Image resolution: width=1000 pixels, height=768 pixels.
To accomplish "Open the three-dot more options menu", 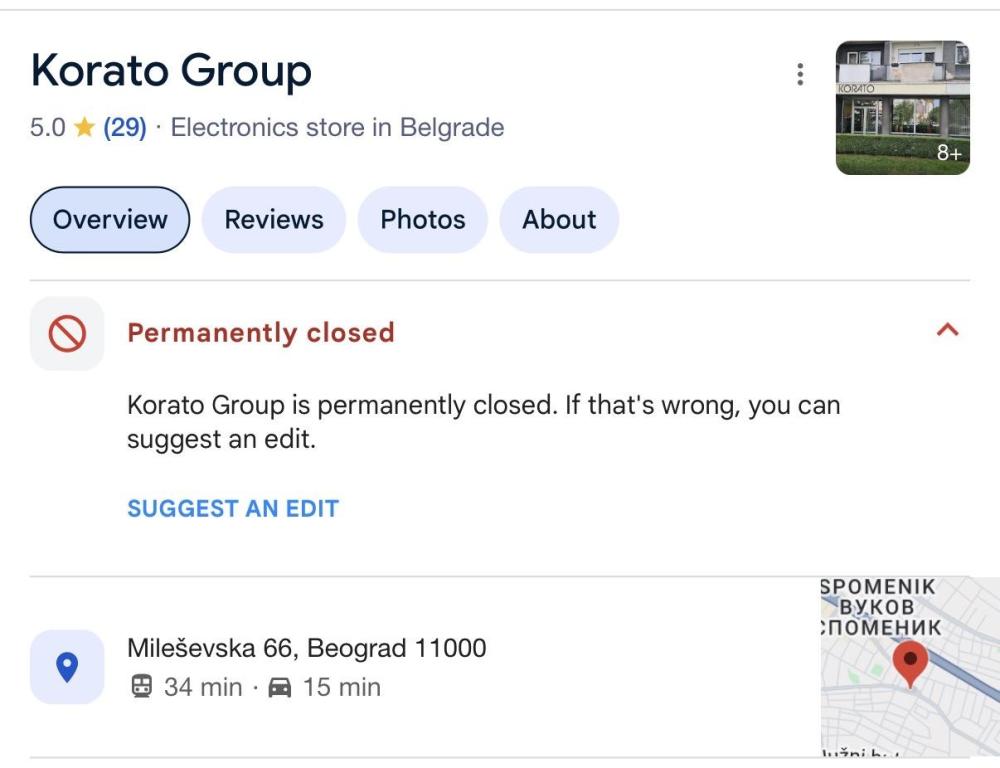I will (799, 74).
